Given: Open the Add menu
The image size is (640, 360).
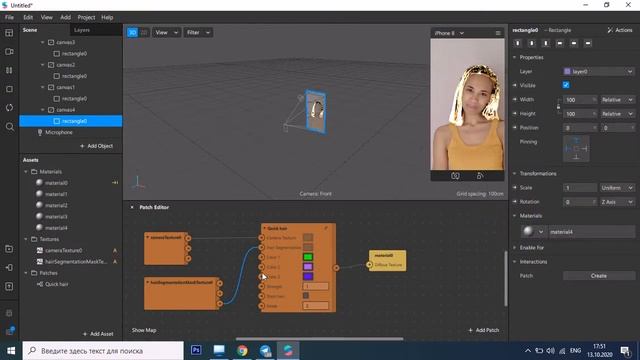Looking at the screenshot, I should pos(65,18).
